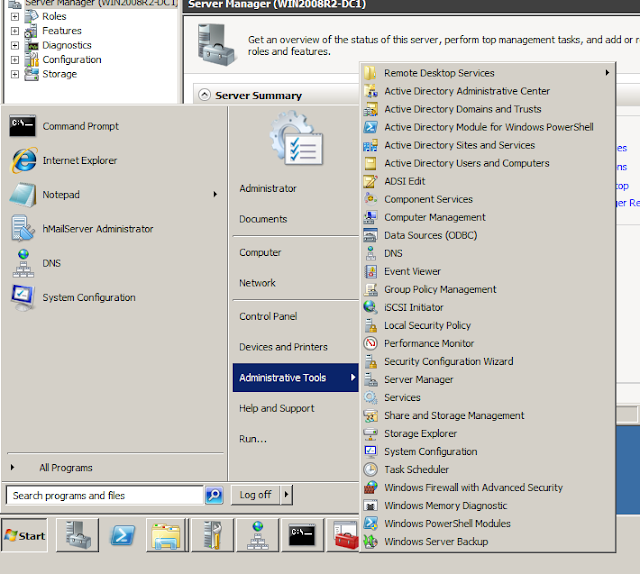Select Administrative Tools menu entry
The image size is (640, 574).
296,378
